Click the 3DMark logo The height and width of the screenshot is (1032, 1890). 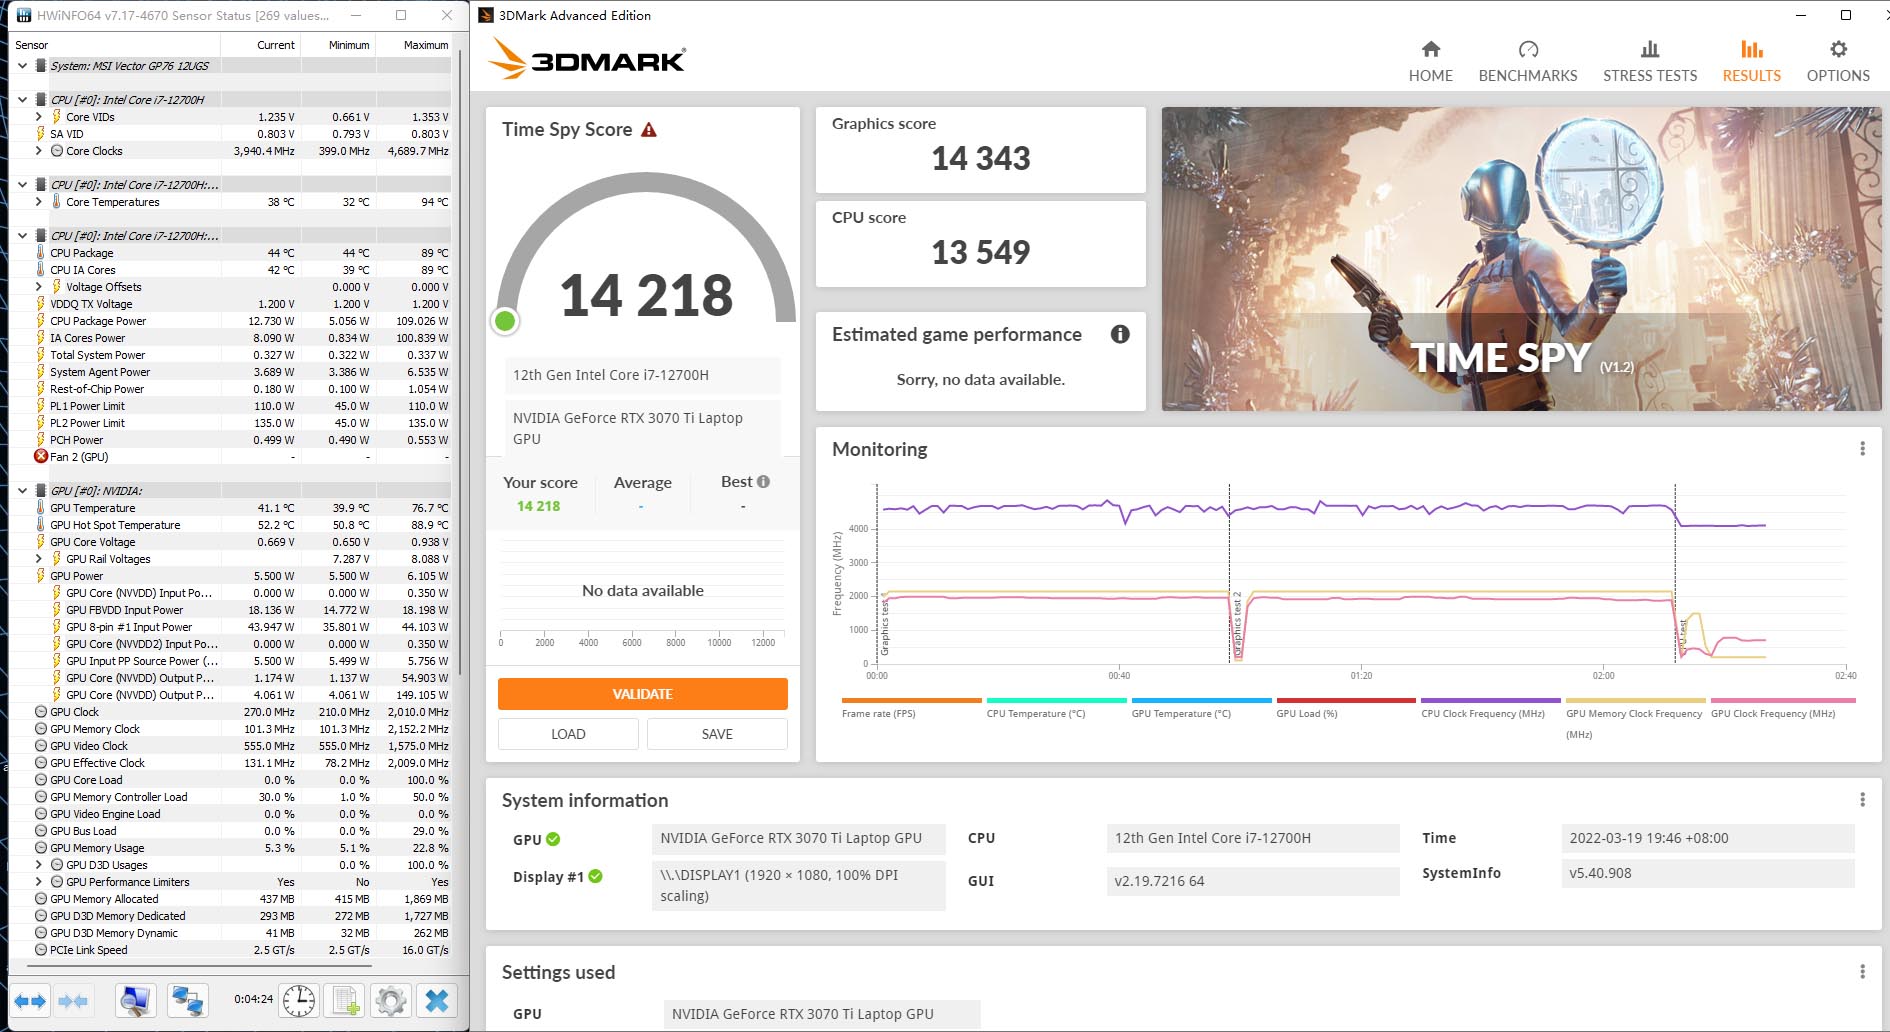pyautogui.click(x=587, y=60)
